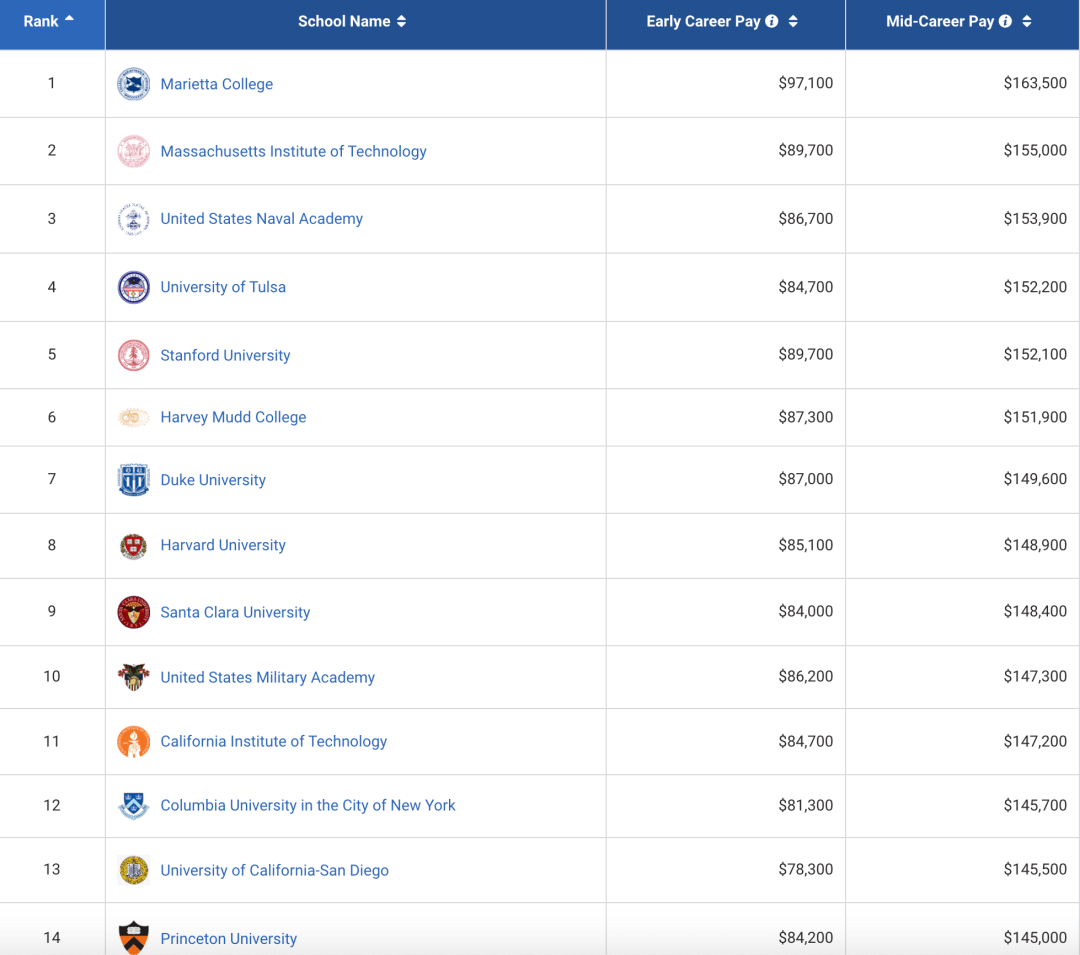
Task: Select the rank 13 cell
Action: pyautogui.click(x=52, y=869)
